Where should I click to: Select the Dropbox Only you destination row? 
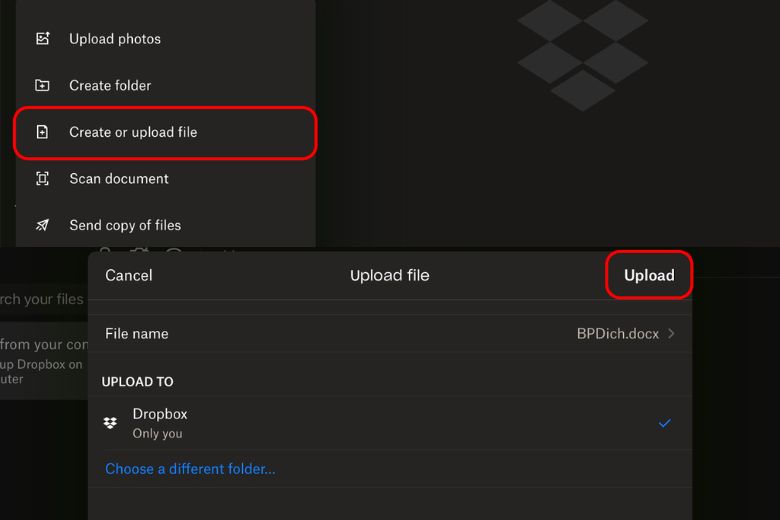point(390,423)
